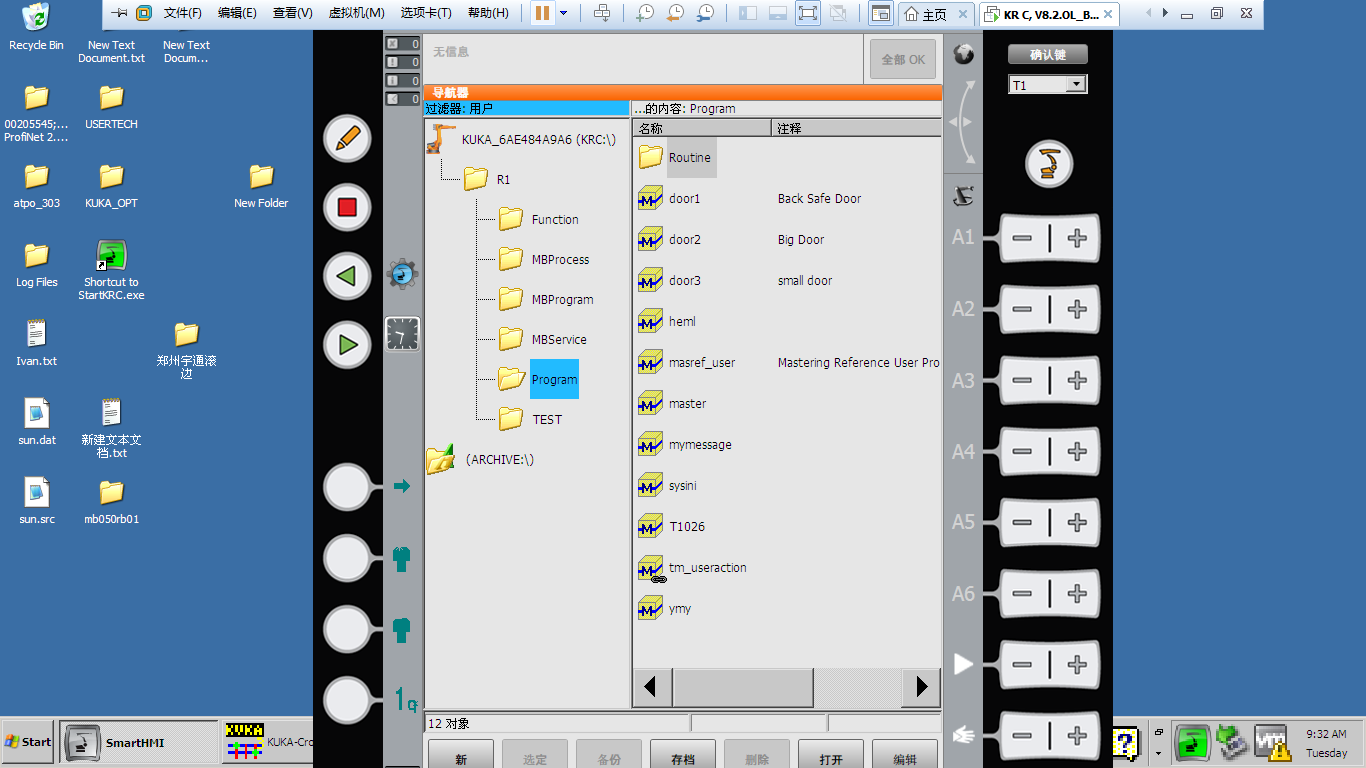Open the 查看(V) menu

(293, 13)
